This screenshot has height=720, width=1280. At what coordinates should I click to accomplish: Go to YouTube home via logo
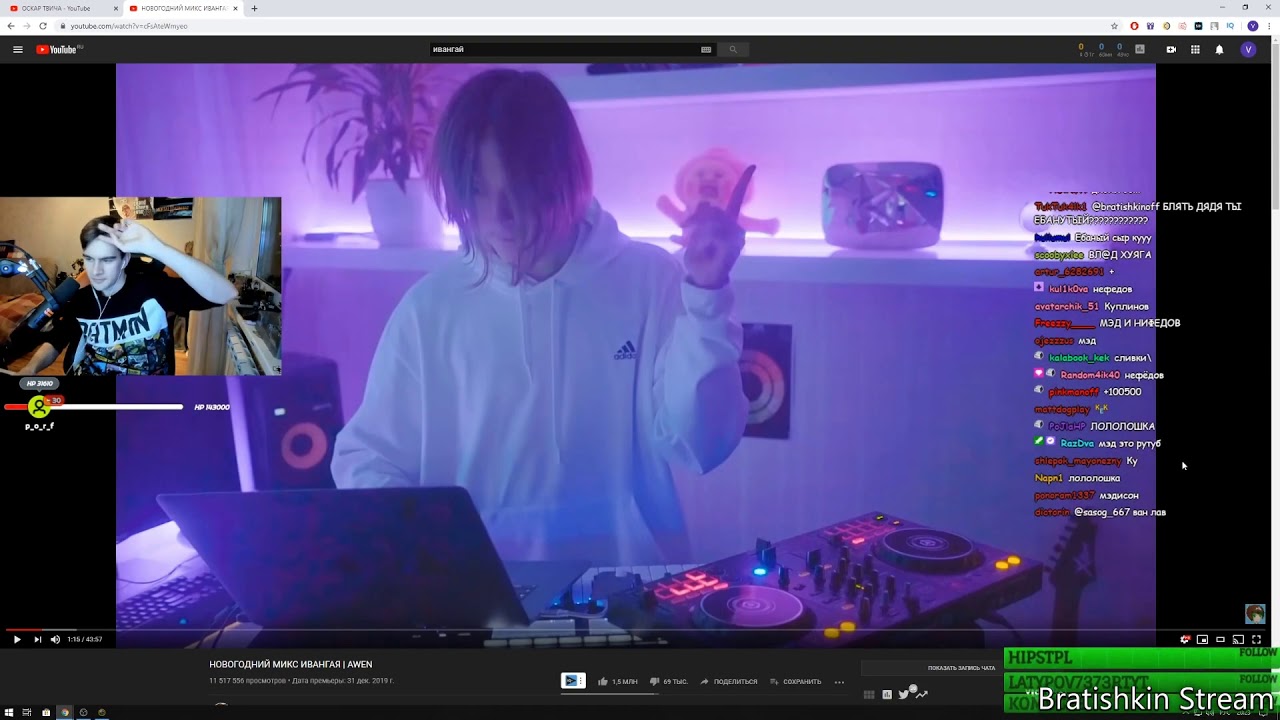(59, 49)
